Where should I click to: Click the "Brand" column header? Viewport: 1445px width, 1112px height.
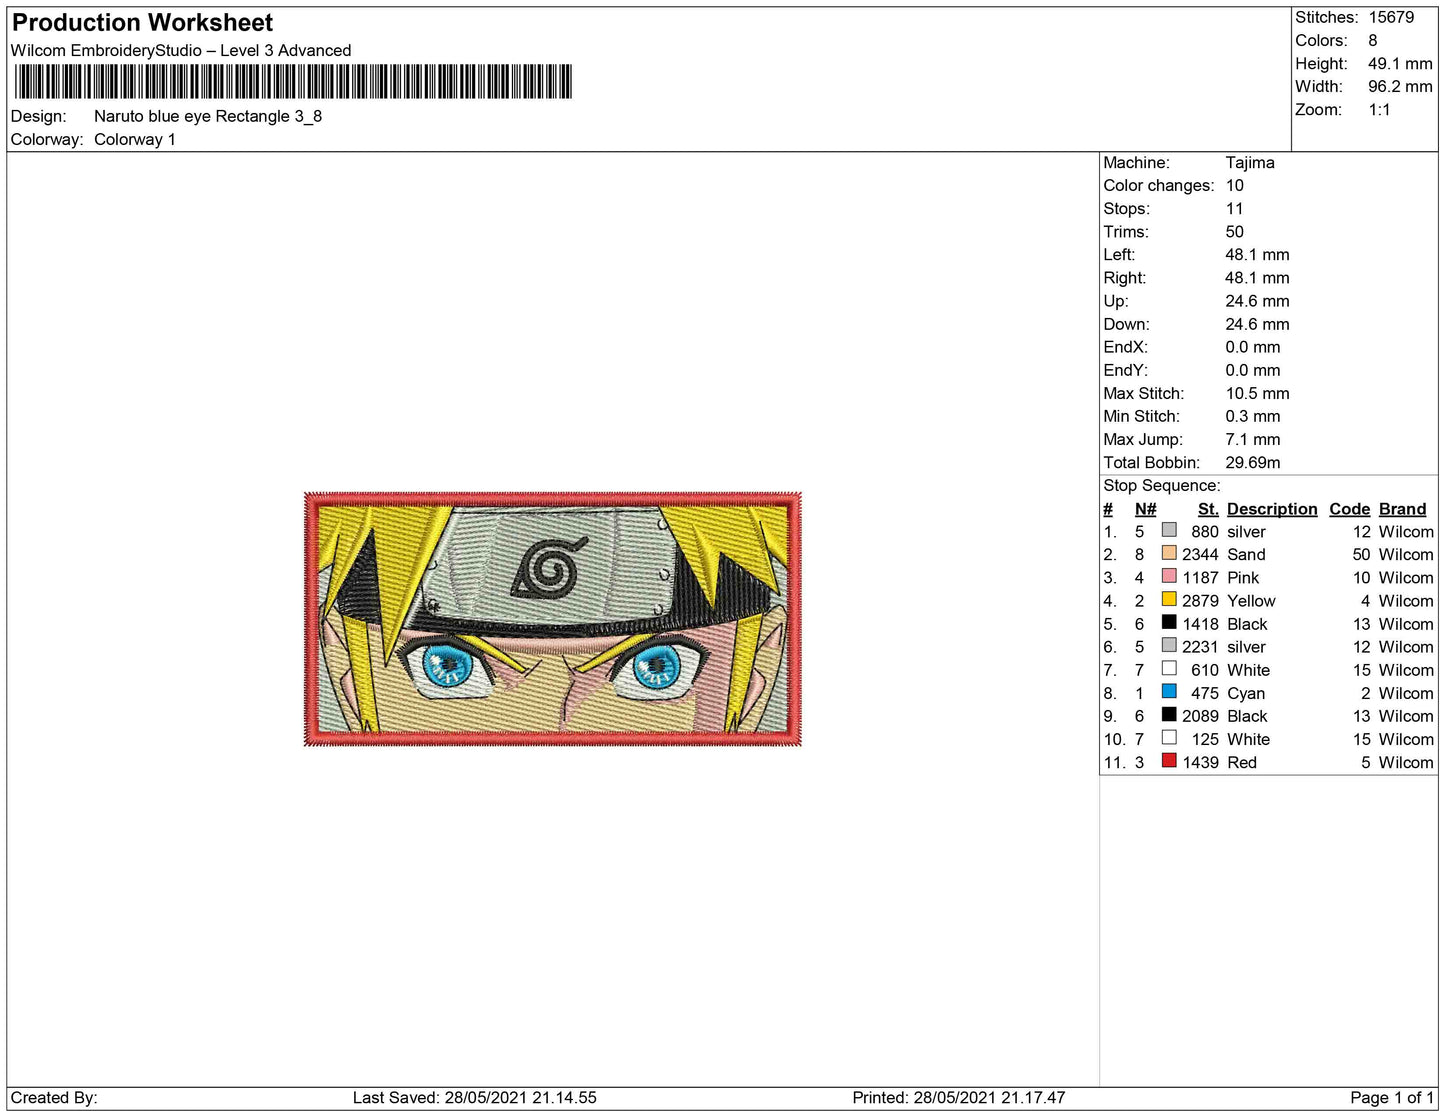pyautogui.click(x=1403, y=509)
